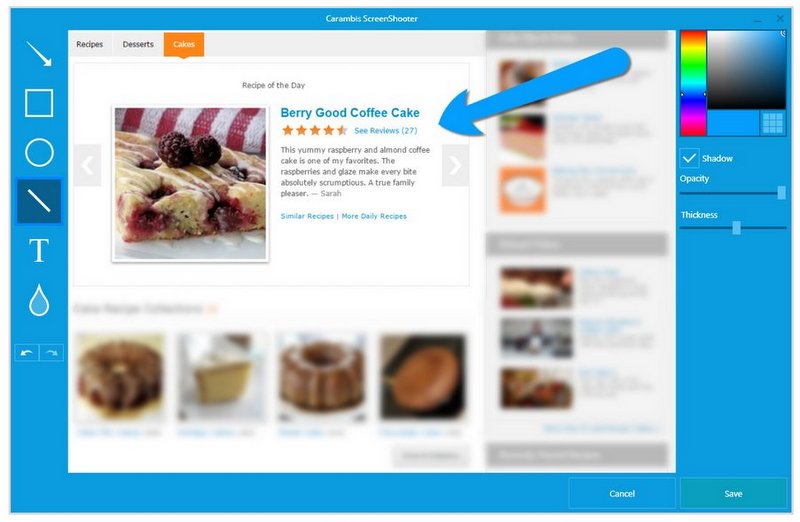Select the Ellipse shape tool
The width and height of the screenshot is (800, 522).
[39, 152]
